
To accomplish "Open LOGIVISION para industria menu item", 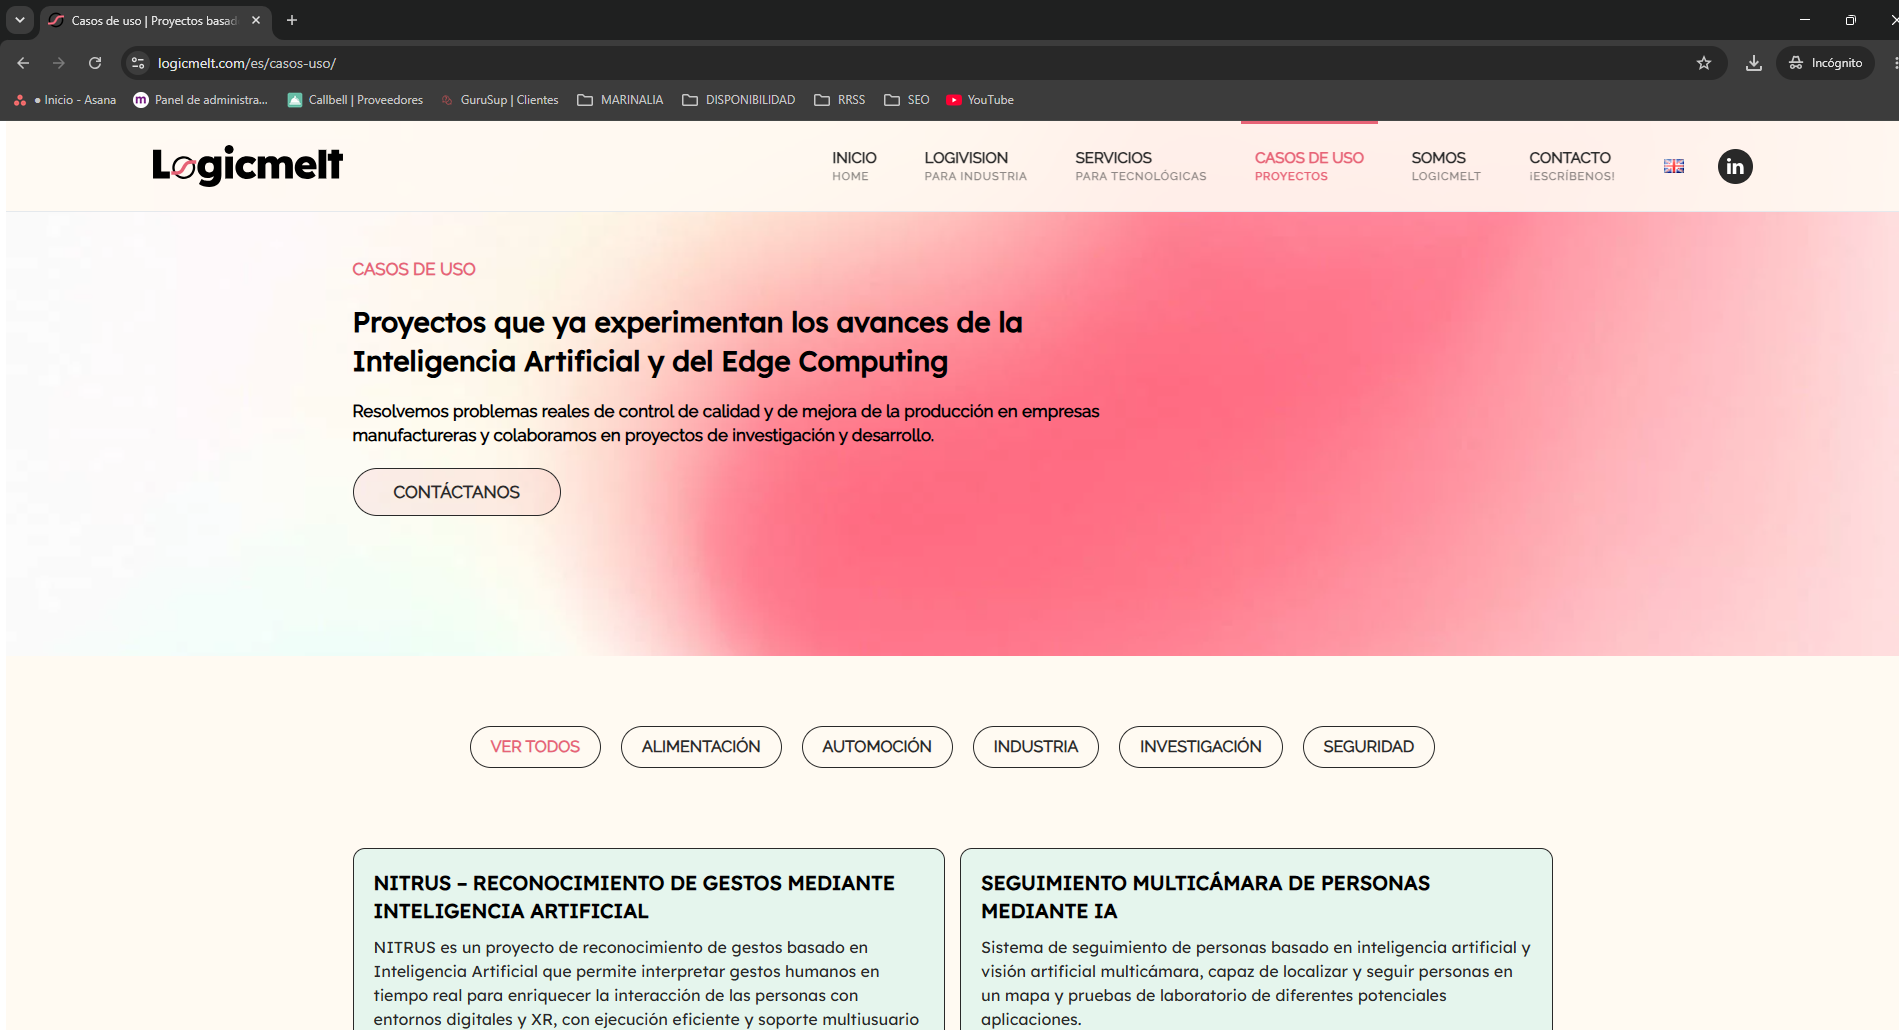I will 975,166.
